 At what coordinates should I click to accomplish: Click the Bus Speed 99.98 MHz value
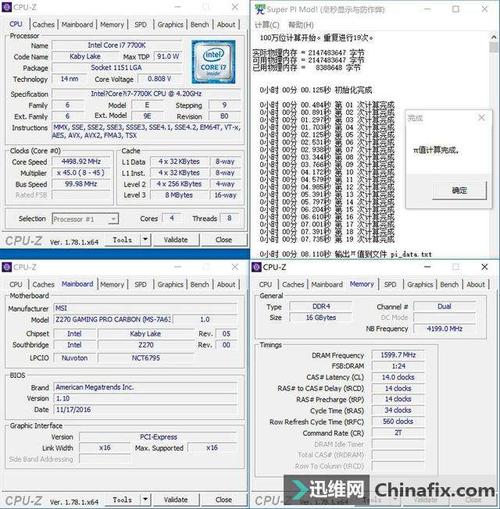[81, 184]
